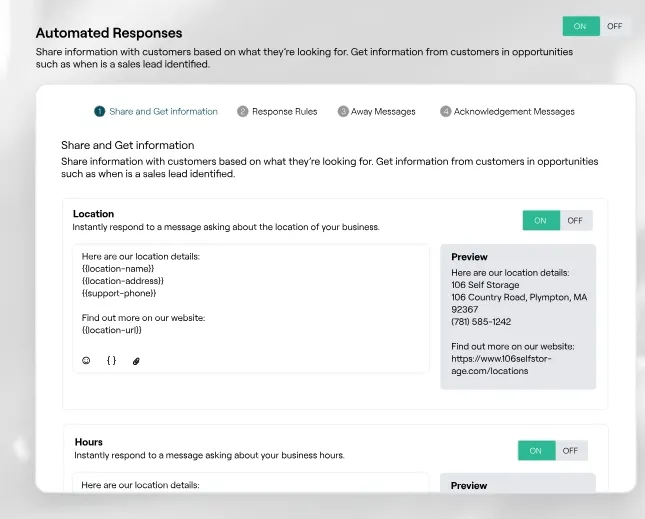
Task: Click '106 Self Storage' in preview
Action: [485, 285]
